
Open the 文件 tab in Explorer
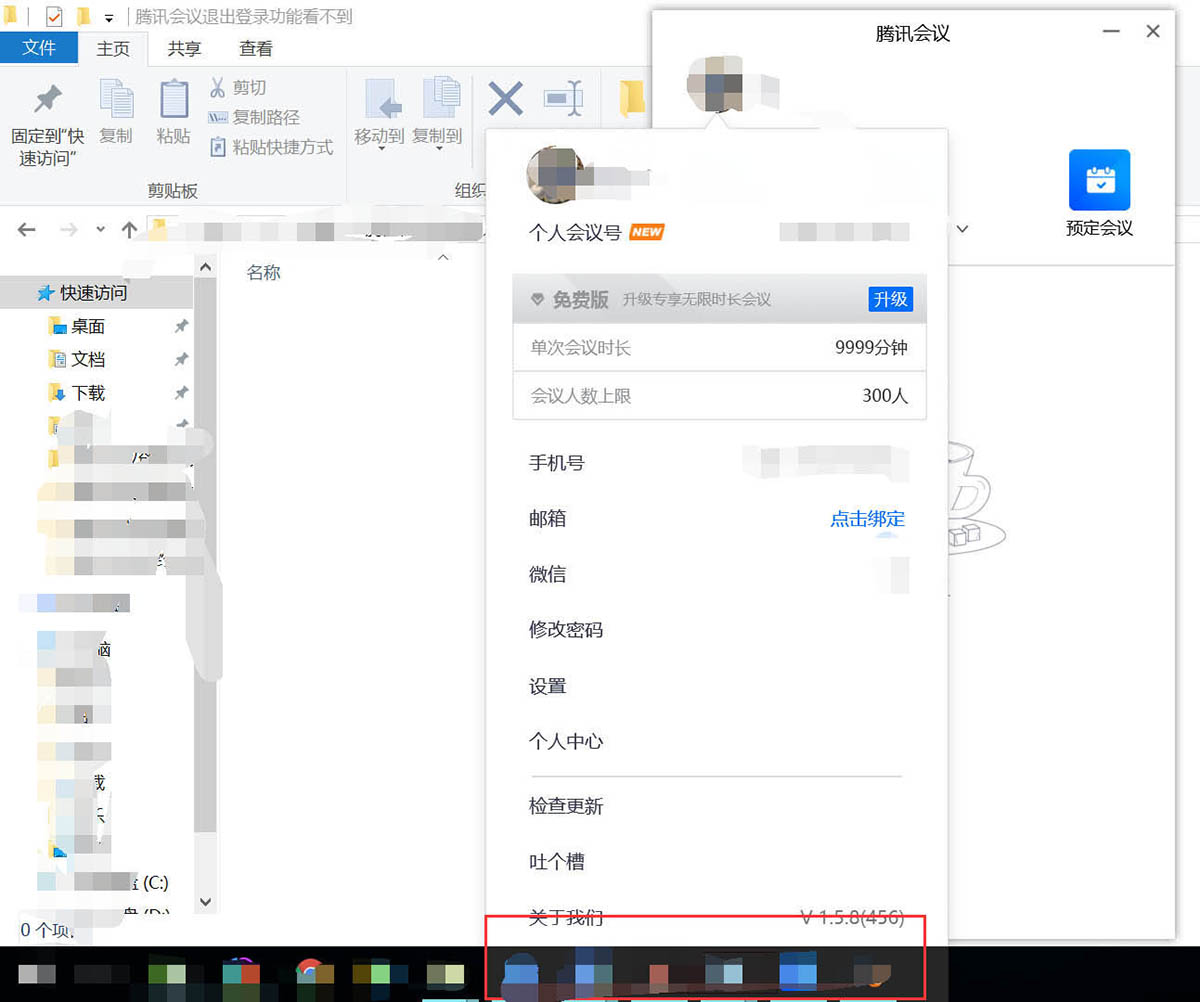point(39,47)
